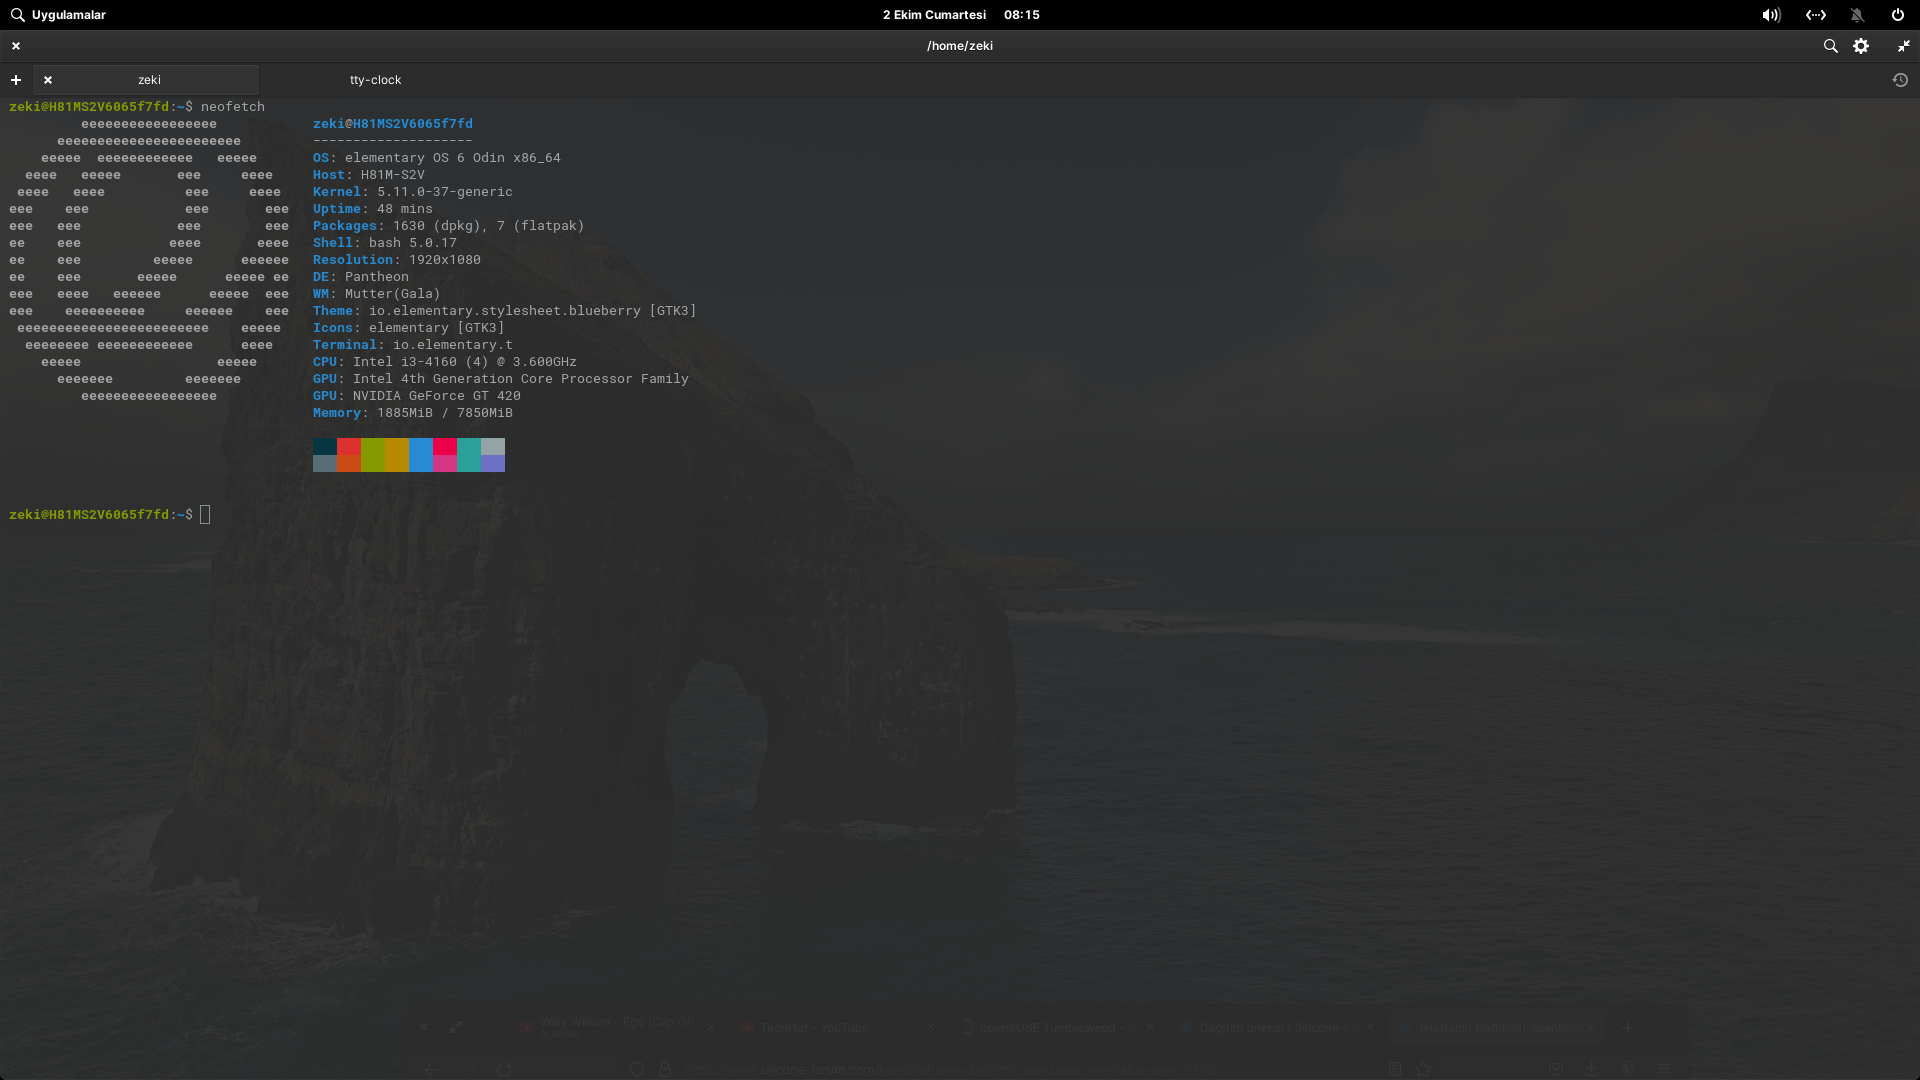Viewport: 1920px width, 1080px height.
Task: Click the blue block in neofetch palette
Action: (421, 455)
